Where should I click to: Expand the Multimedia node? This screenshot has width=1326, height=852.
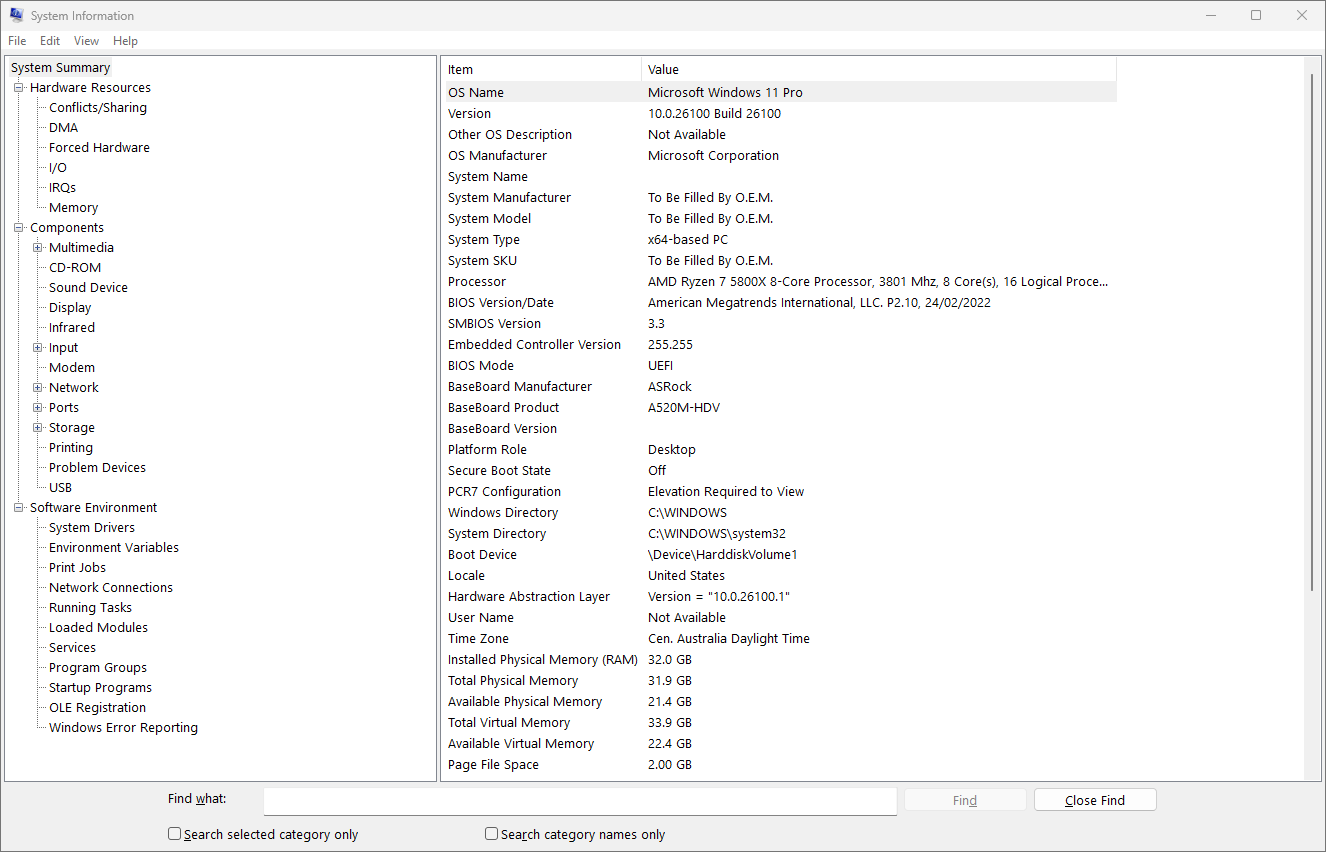(x=35, y=247)
